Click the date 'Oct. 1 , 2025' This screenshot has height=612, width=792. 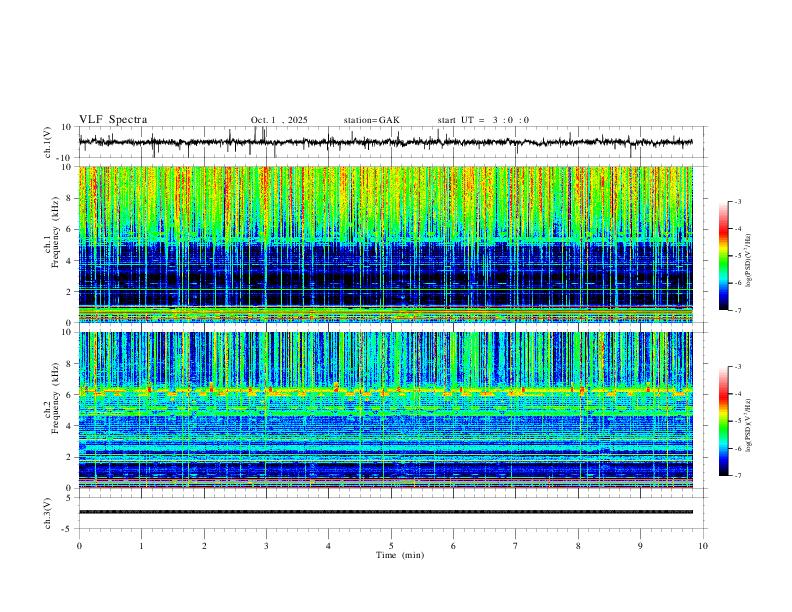[x=279, y=120]
